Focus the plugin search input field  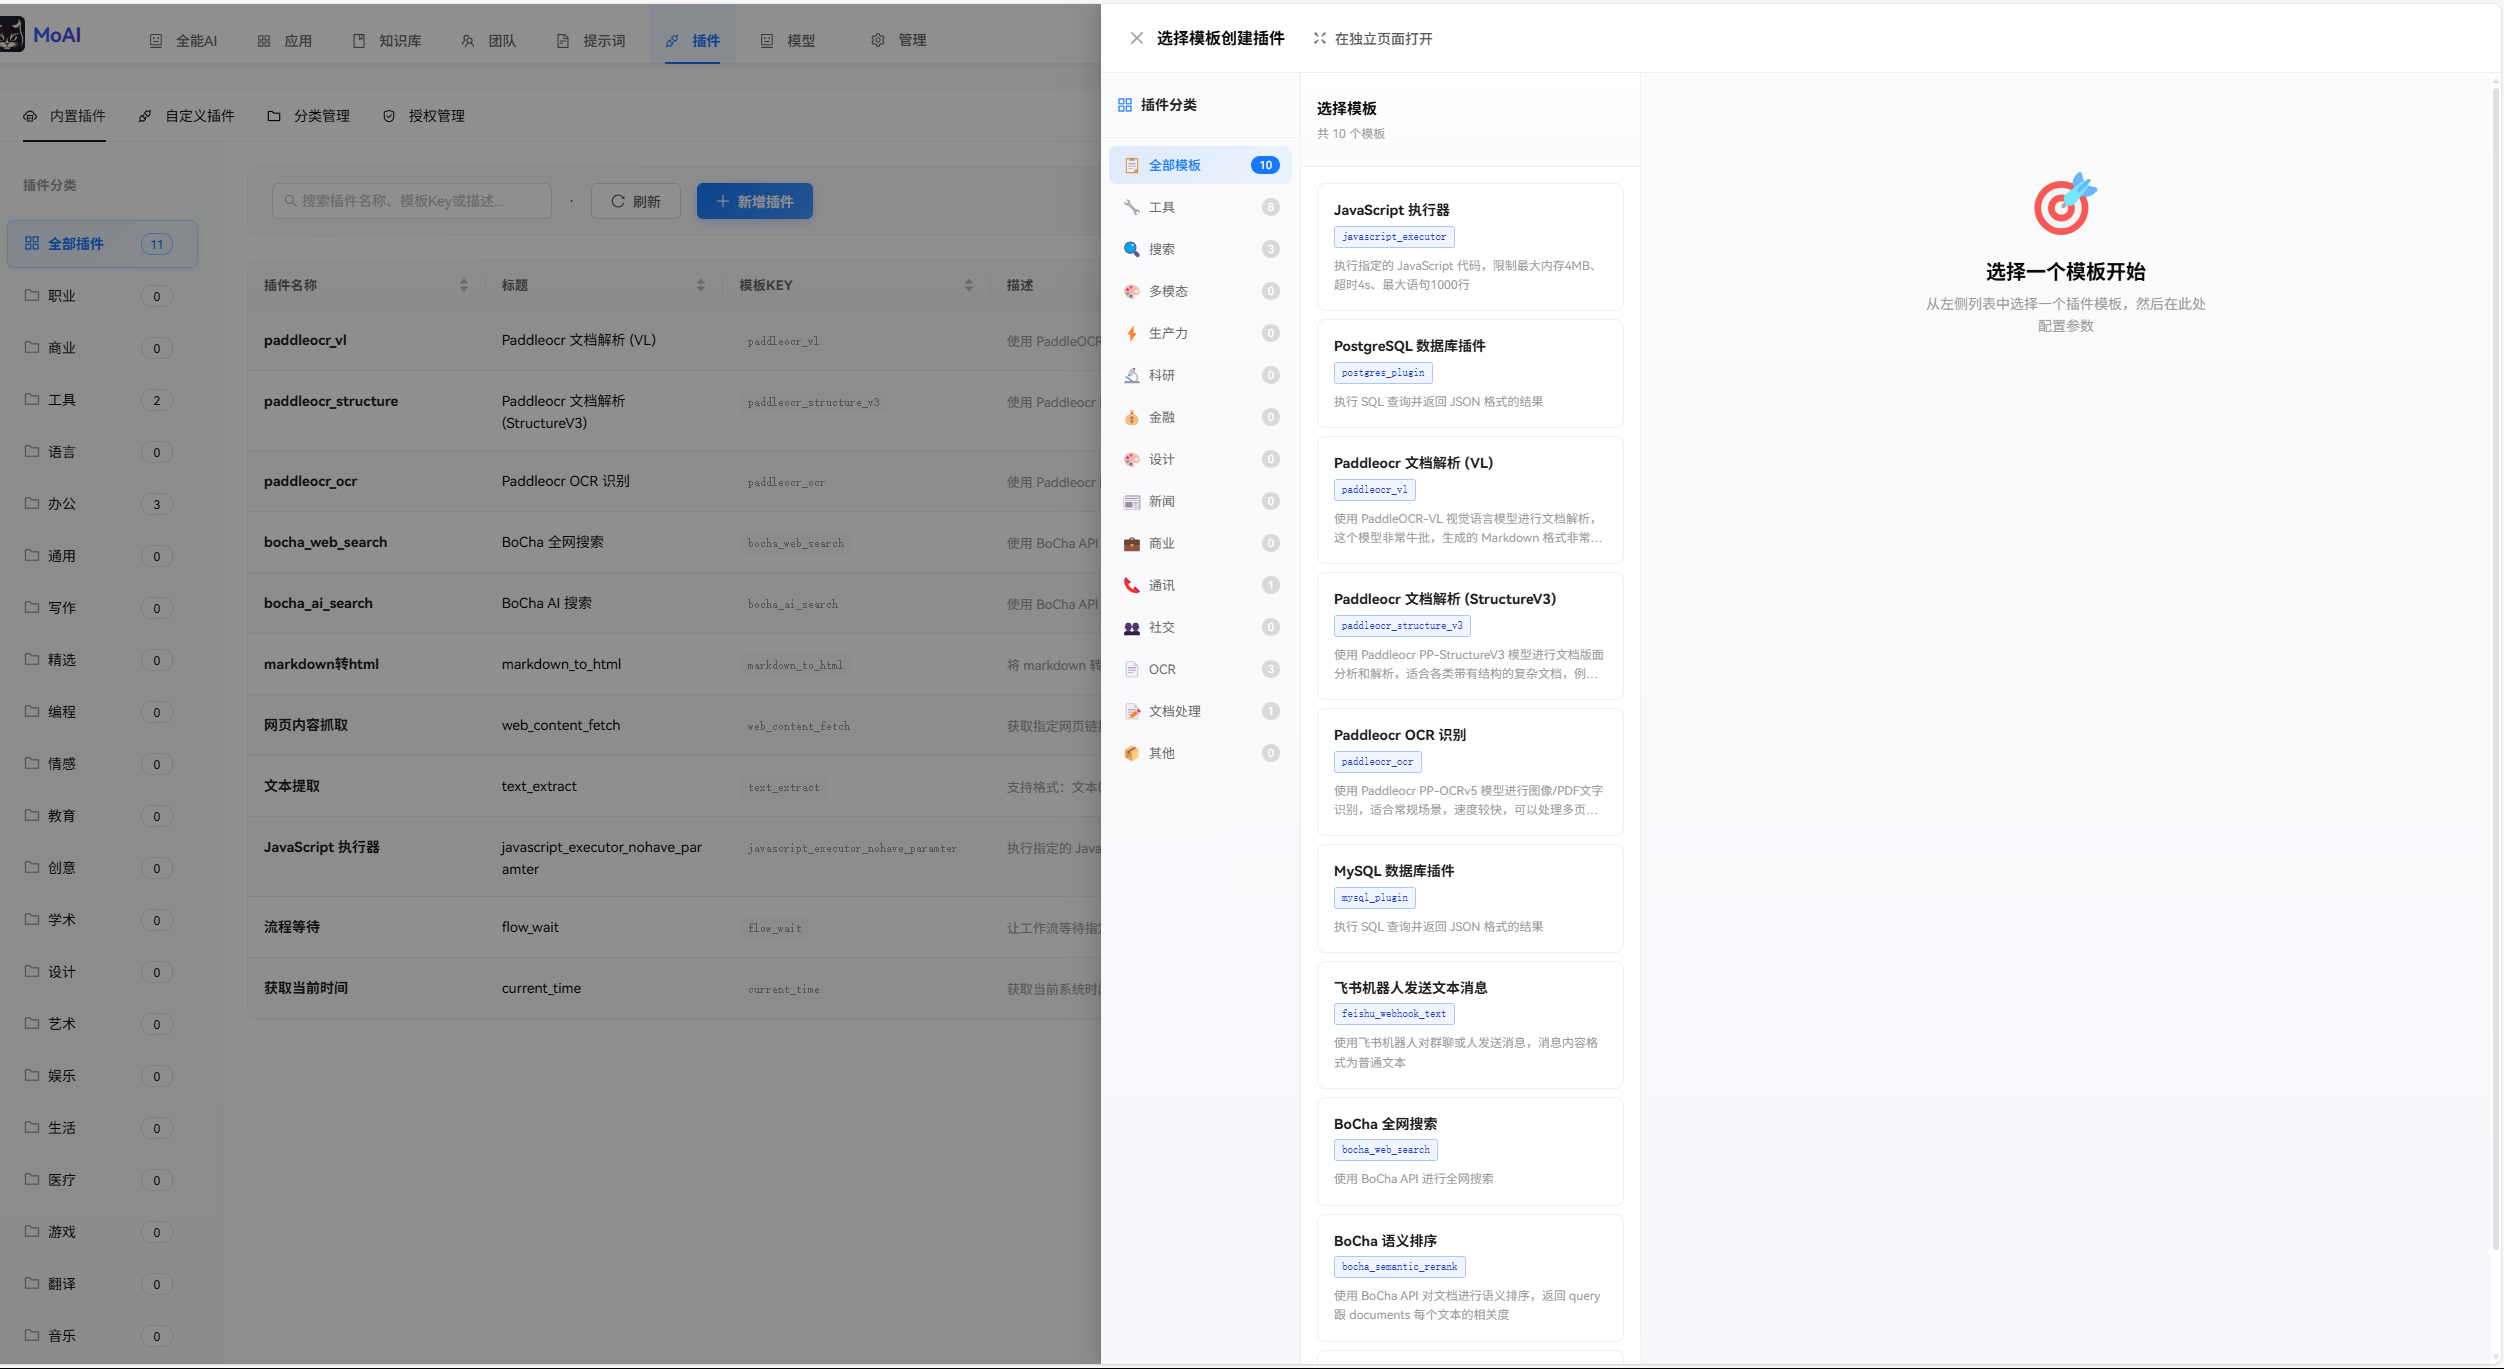pyautogui.click(x=412, y=201)
